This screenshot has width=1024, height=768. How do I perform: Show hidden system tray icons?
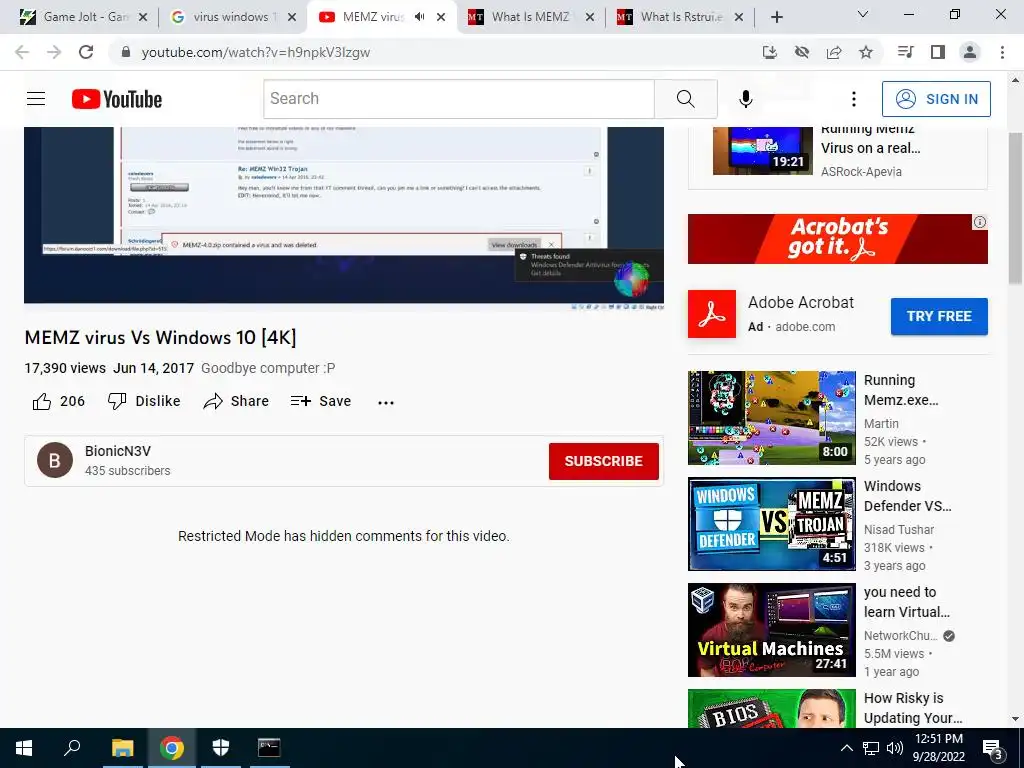pyautogui.click(x=846, y=748)
